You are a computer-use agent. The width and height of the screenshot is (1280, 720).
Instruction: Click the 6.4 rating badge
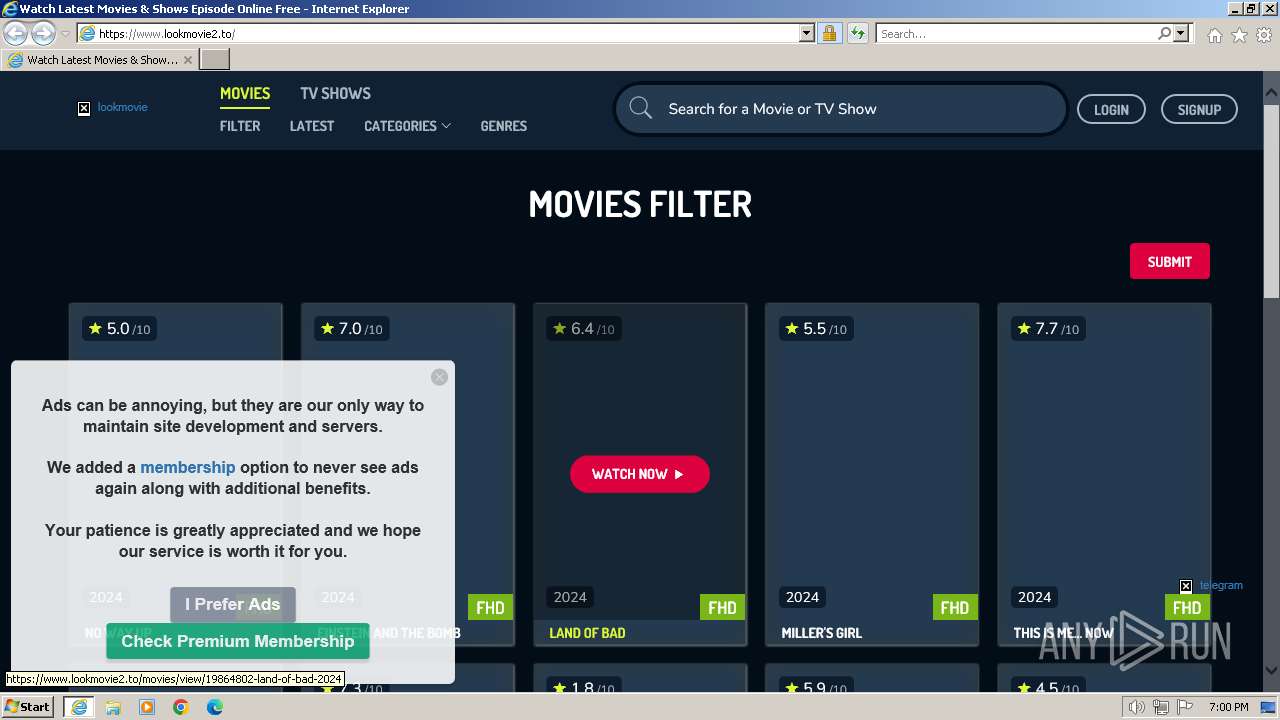(x=584, y=329)
